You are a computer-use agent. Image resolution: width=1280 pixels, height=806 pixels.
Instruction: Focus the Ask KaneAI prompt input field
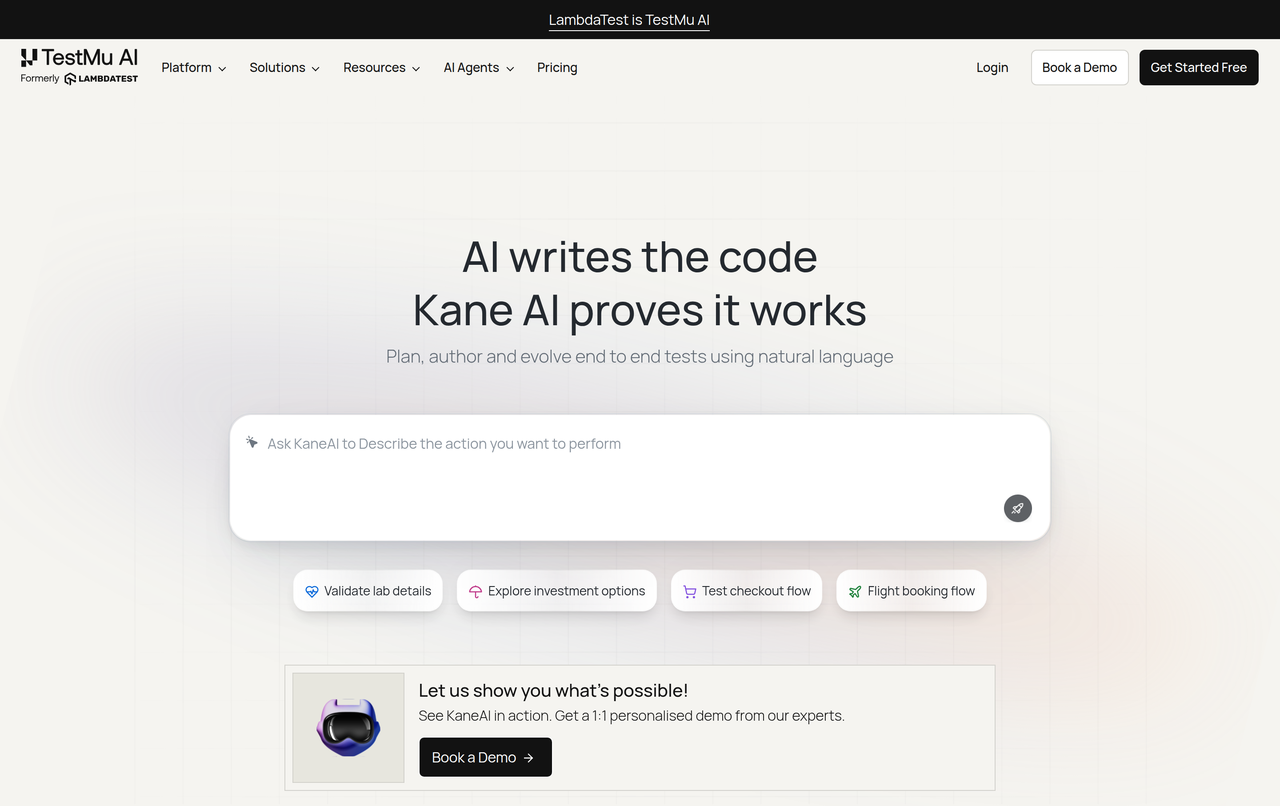pyautogui.click(x=640, y=478)
